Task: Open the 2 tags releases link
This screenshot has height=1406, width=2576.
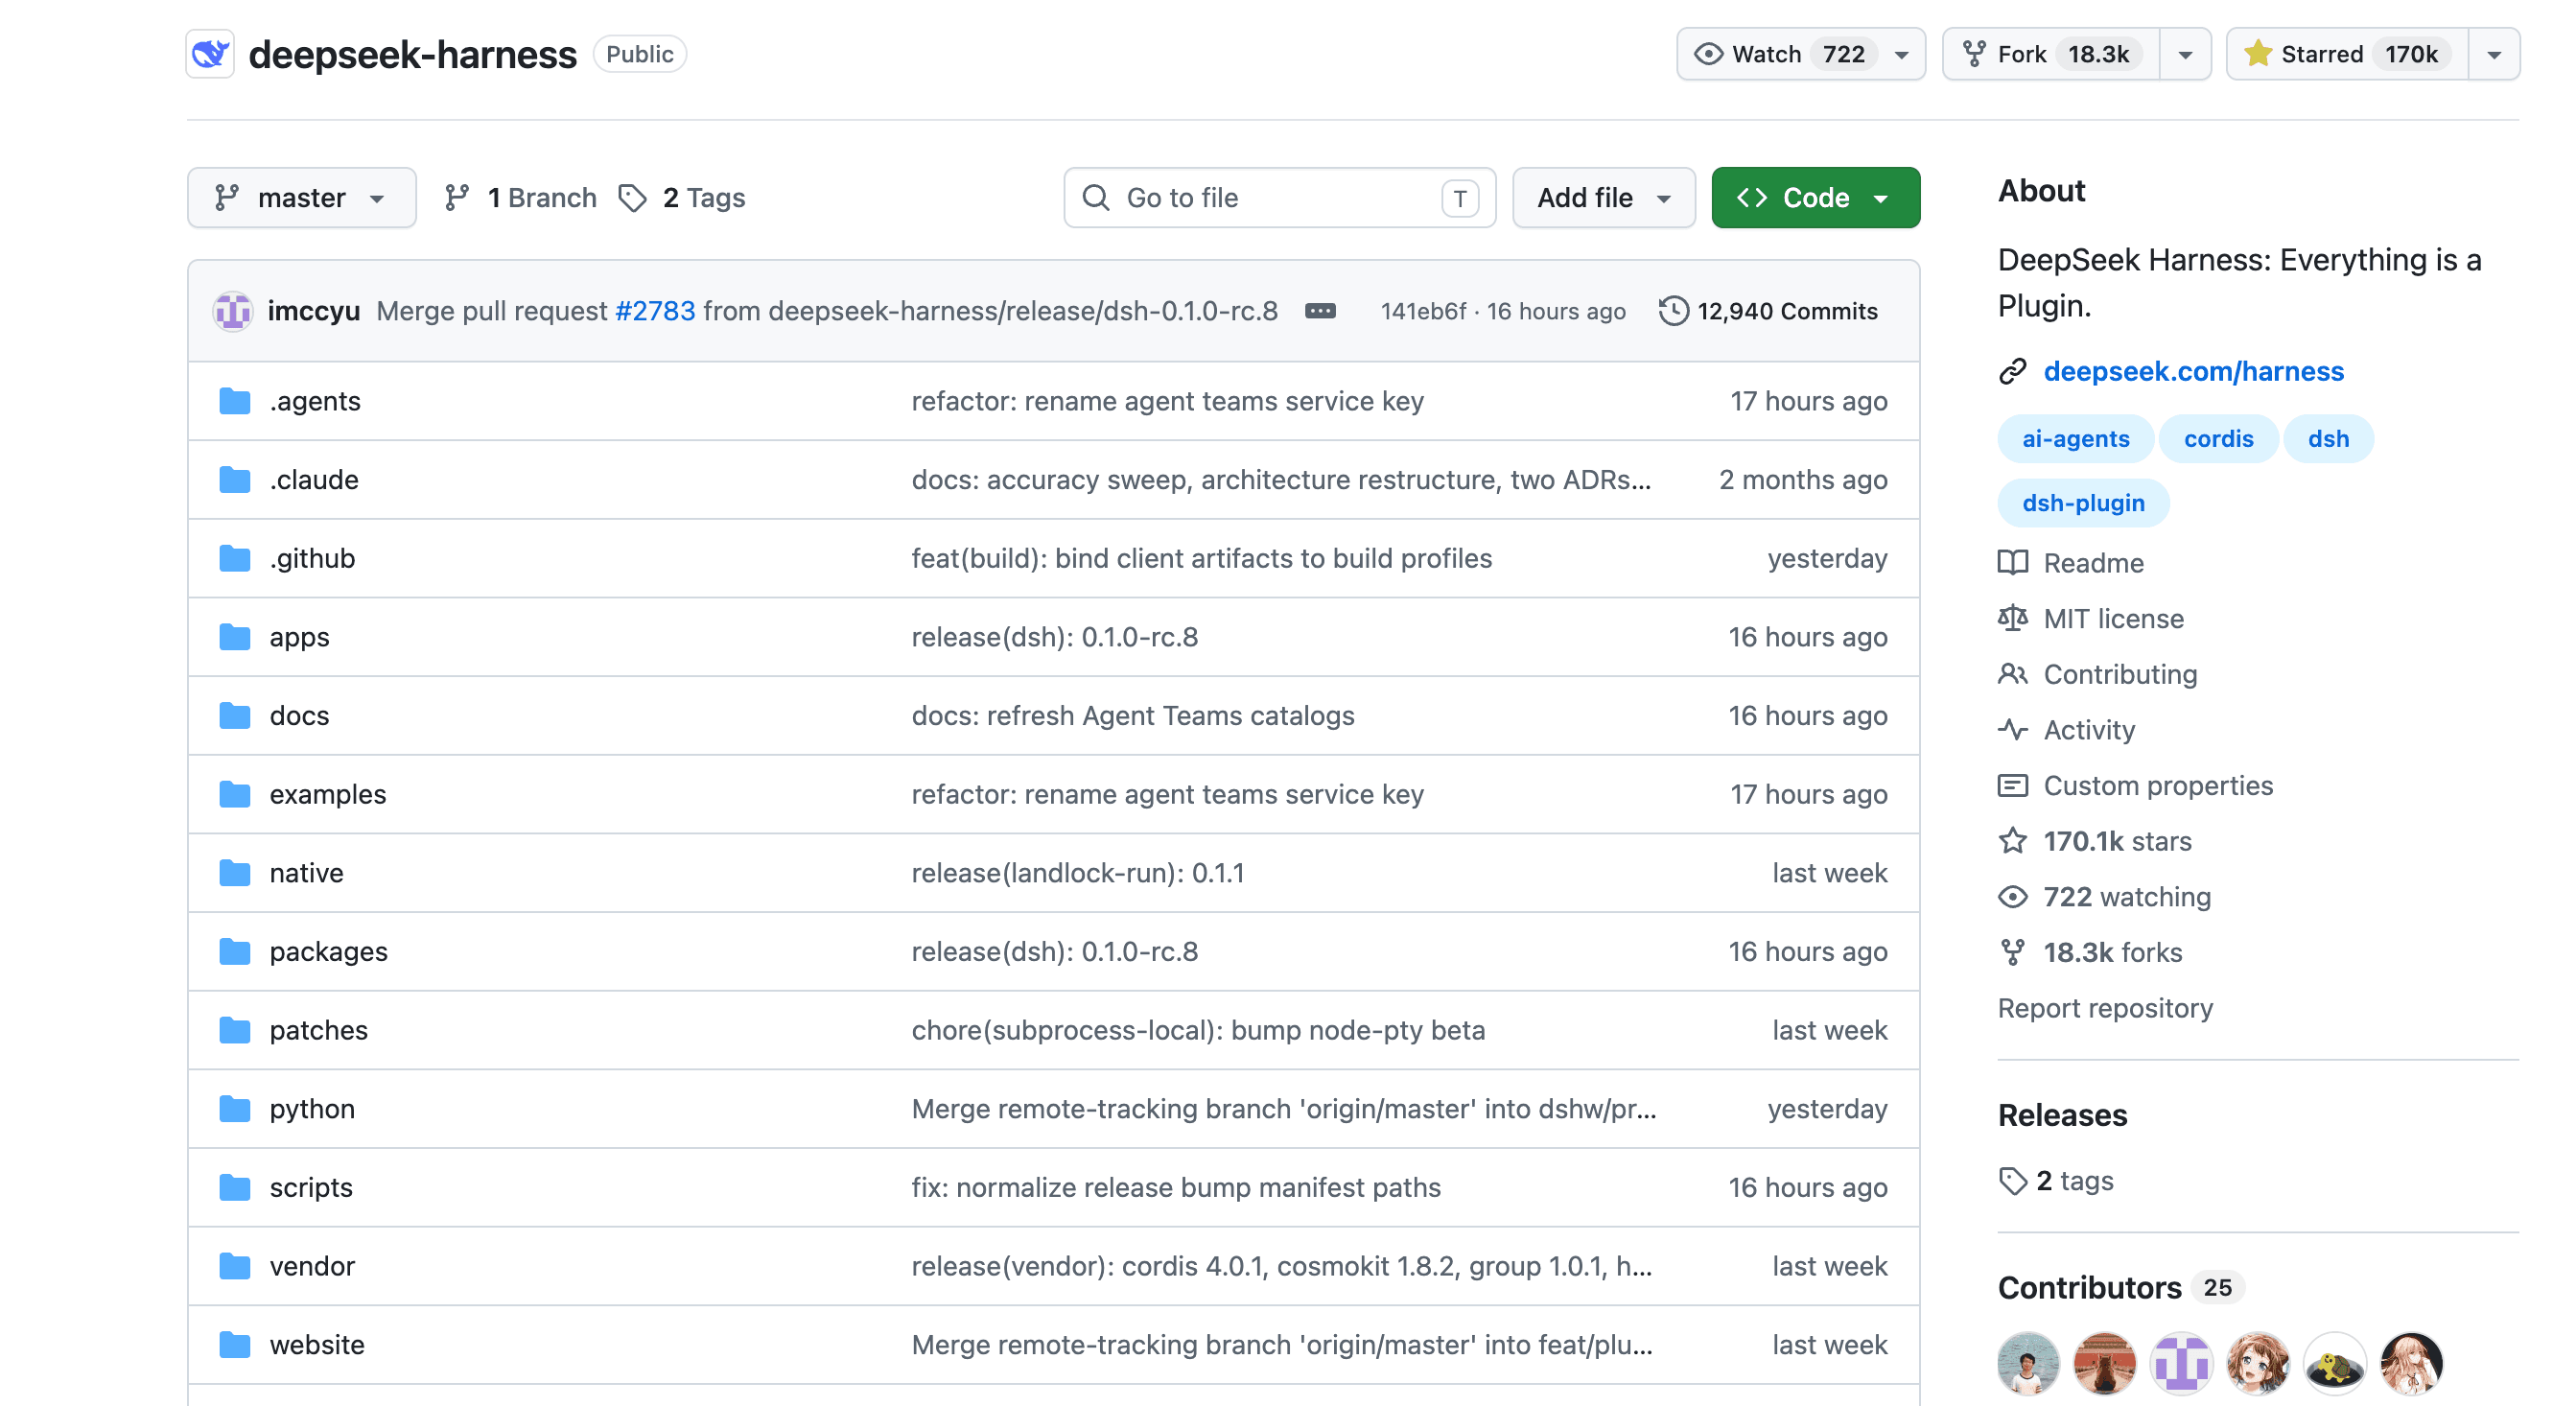Action: pyautogui.click(x=2075, y=1181)
